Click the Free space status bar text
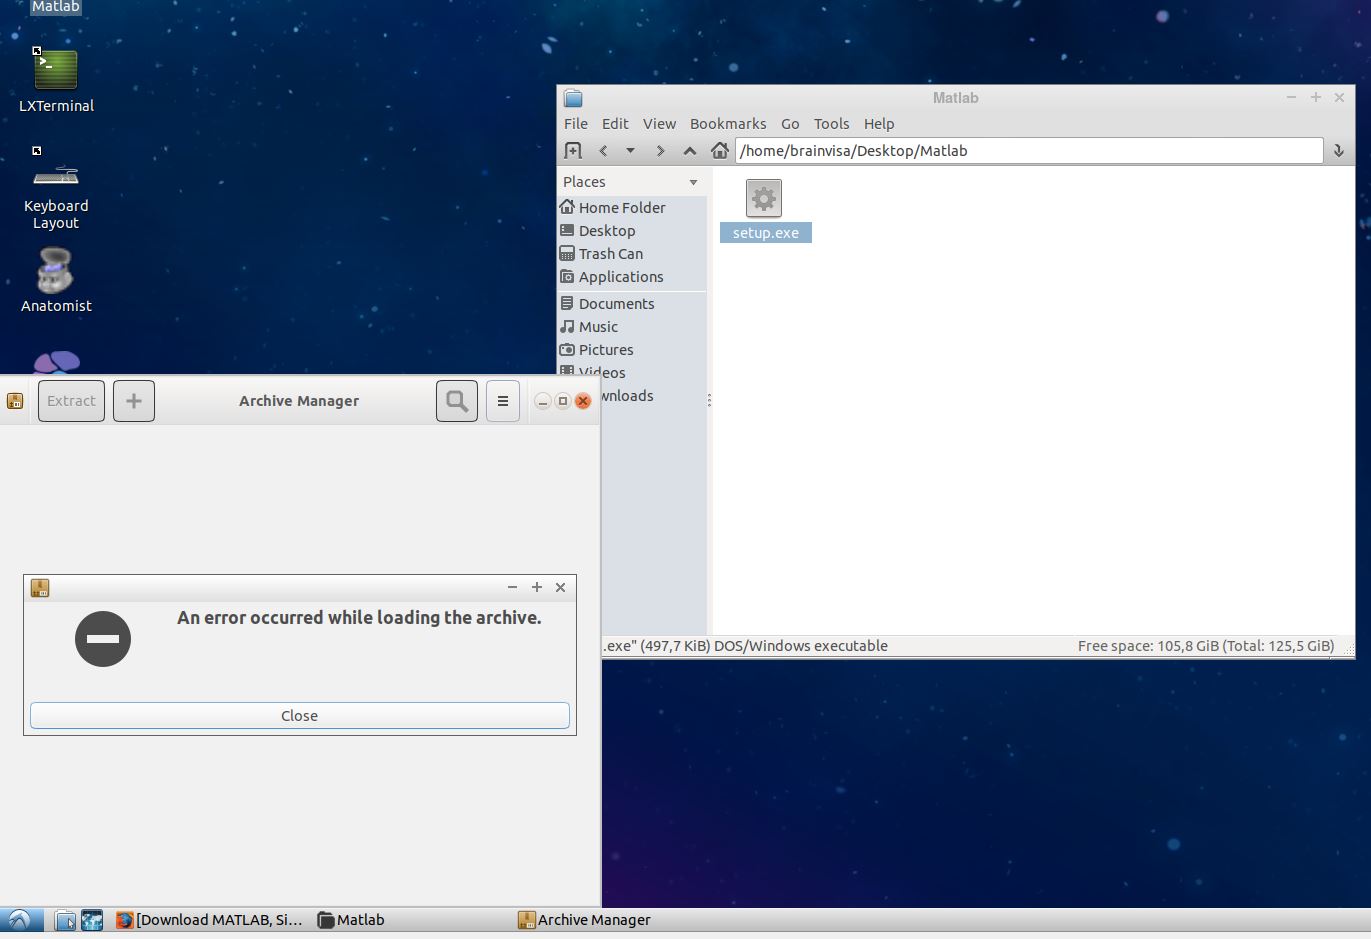Screen dimensions: 1371x939 (1206, 646)
